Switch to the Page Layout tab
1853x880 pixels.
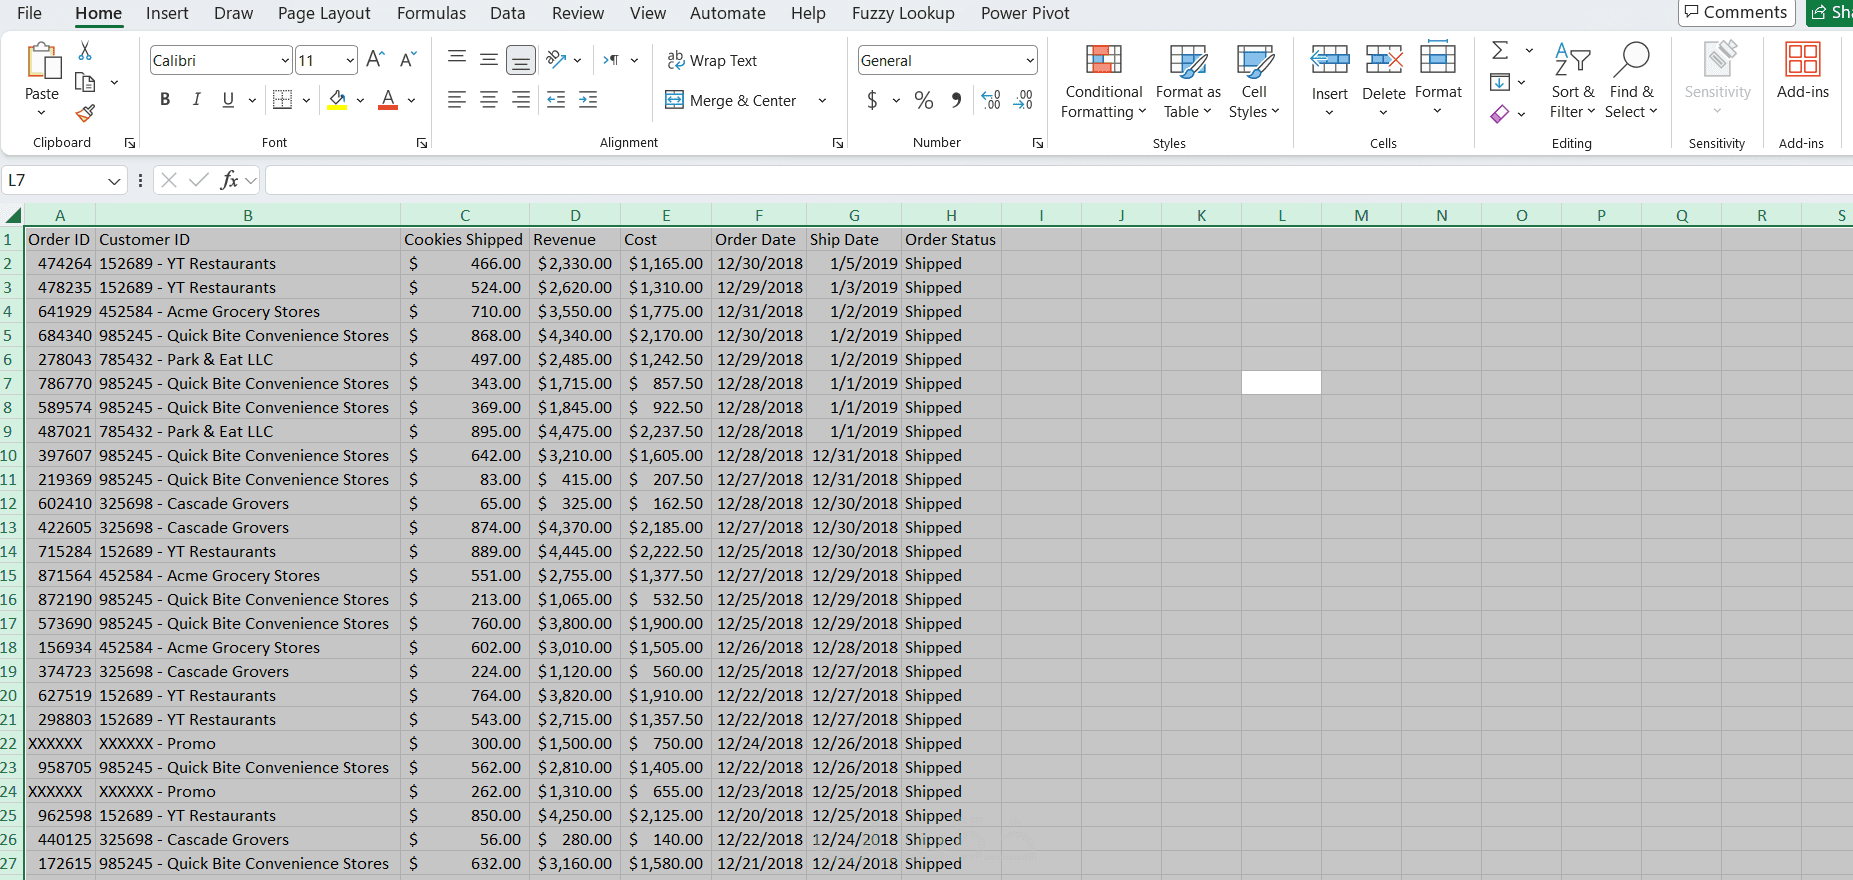tap(324, 13)
